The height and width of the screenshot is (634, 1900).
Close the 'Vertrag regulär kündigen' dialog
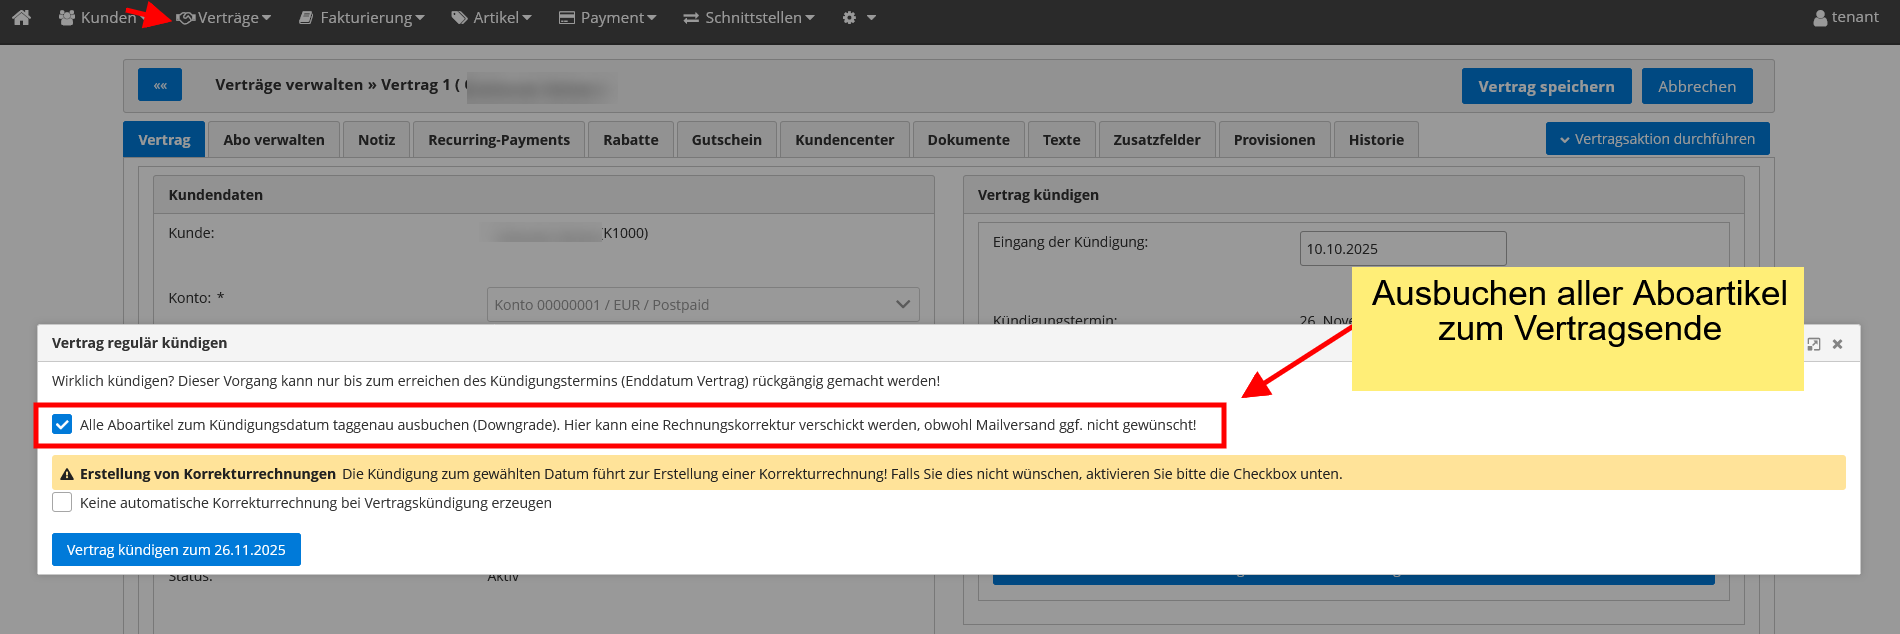pyautogui.click(x=1837, y=344)
